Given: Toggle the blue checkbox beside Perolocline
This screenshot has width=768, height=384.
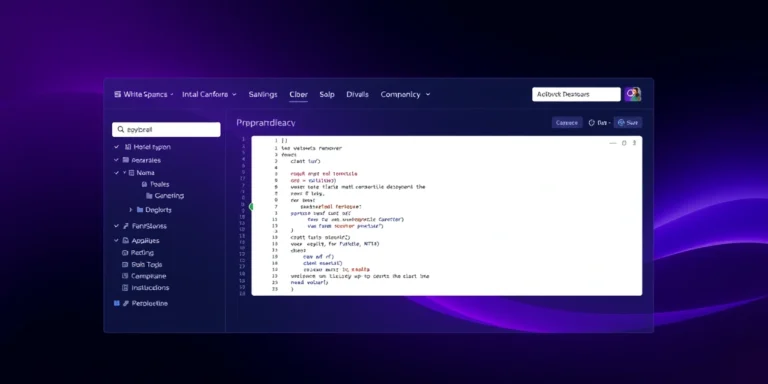Looking at the screenshot, I should tap(117, 304).
